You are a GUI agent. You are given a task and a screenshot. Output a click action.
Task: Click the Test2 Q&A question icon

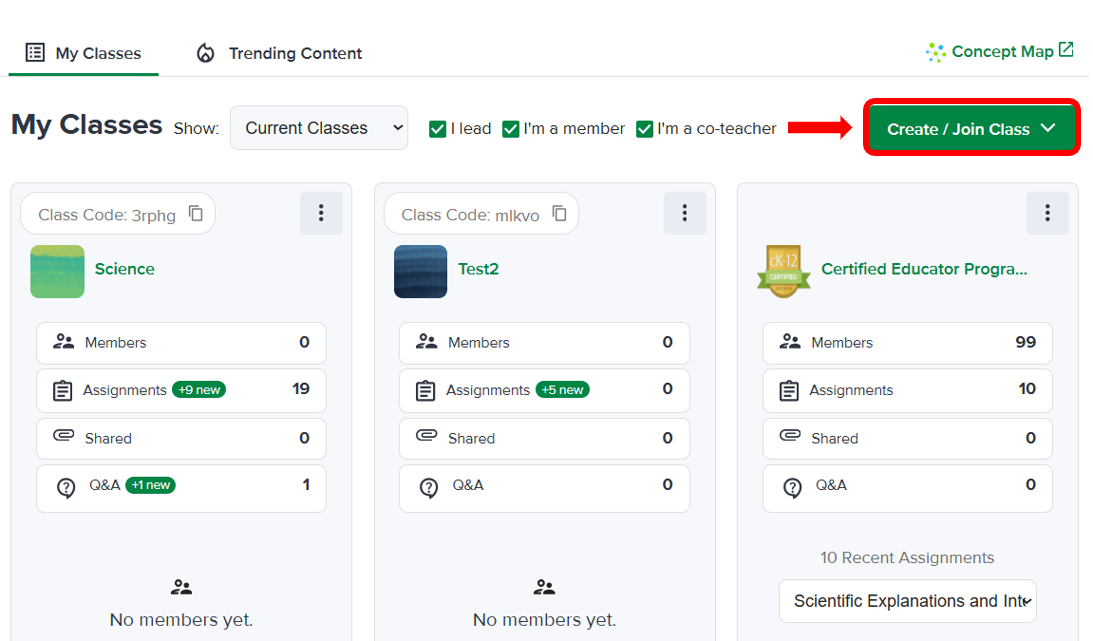(429, 488)
